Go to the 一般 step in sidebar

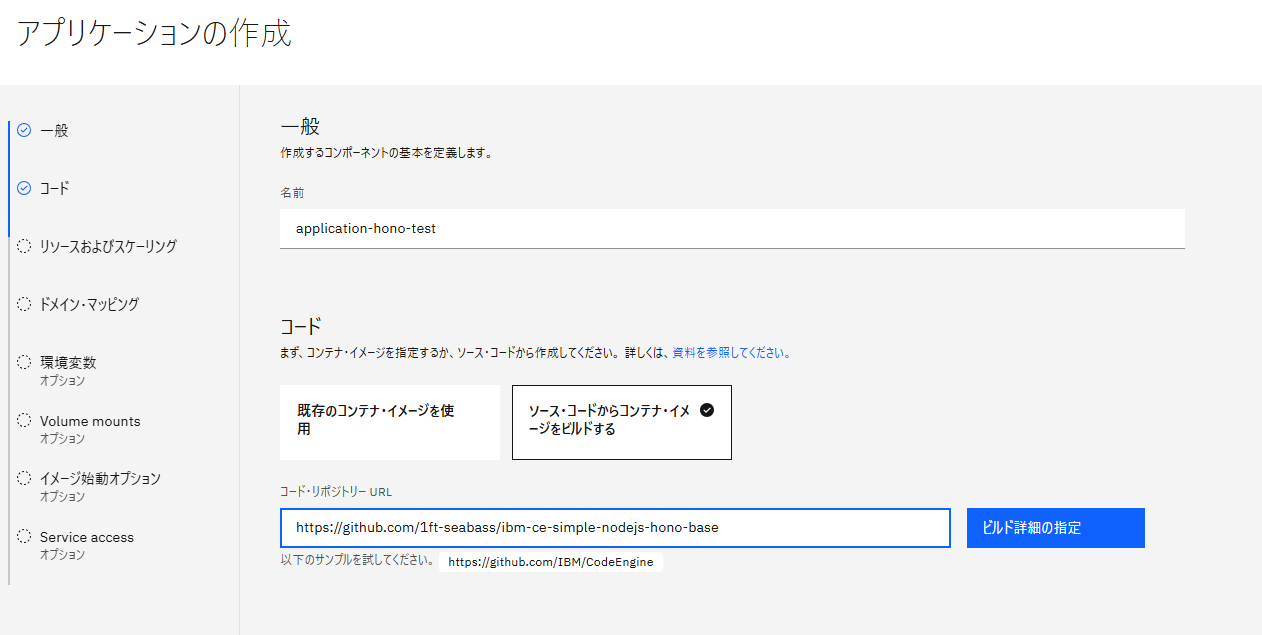click(54, 130)
